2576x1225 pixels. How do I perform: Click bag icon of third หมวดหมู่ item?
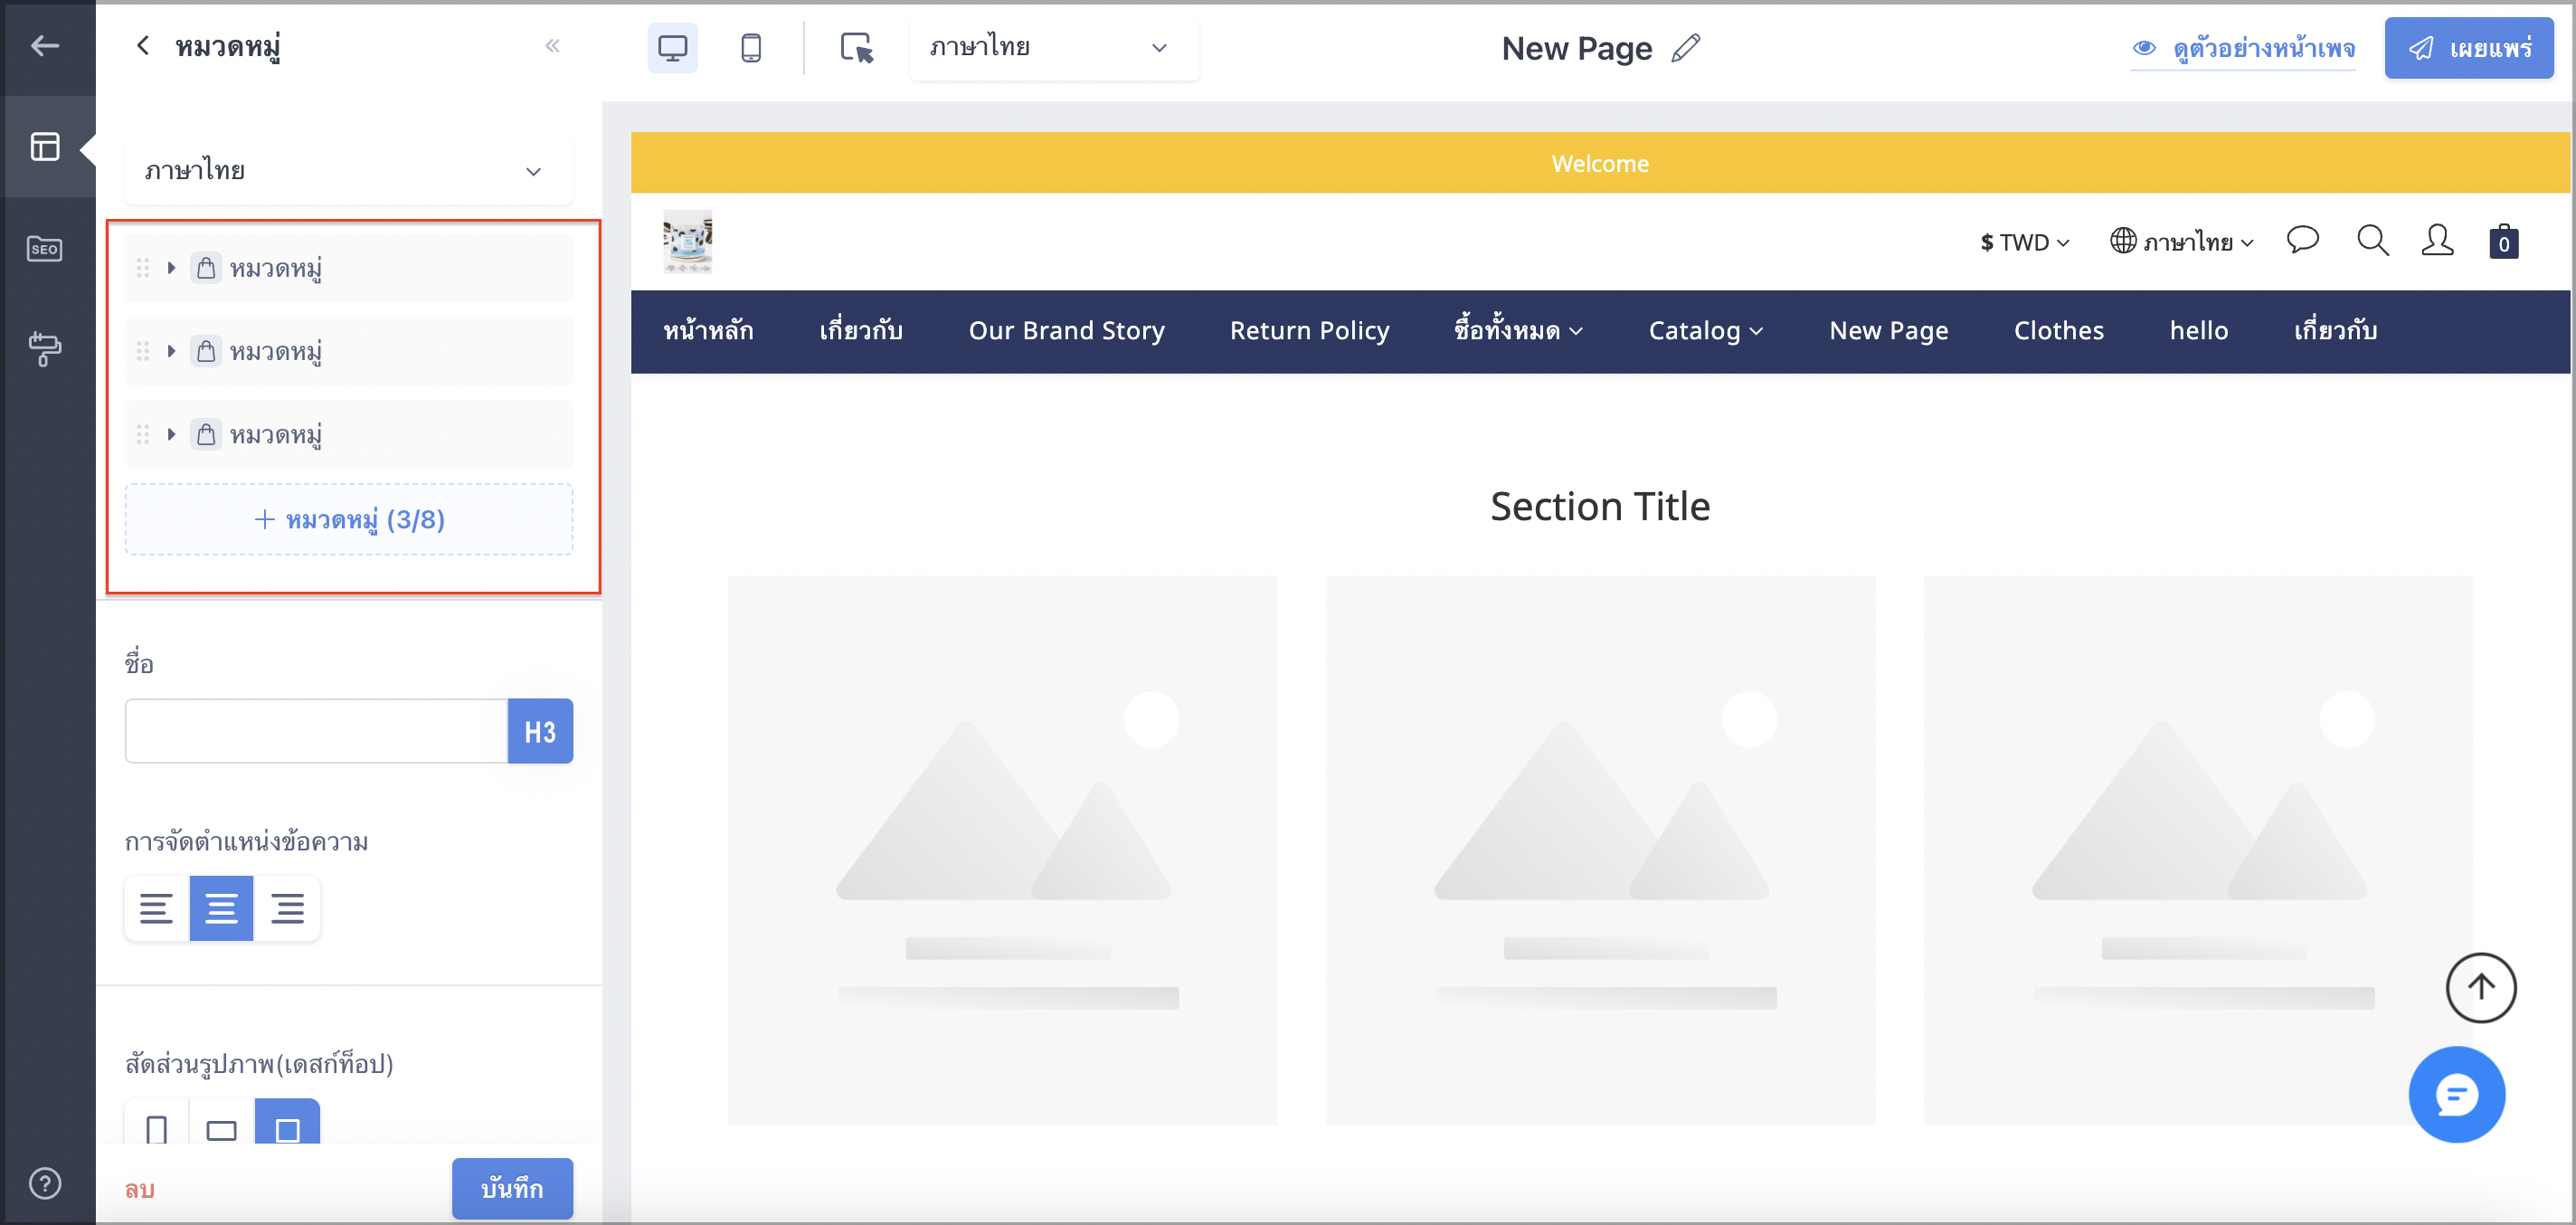click(206, 434)
